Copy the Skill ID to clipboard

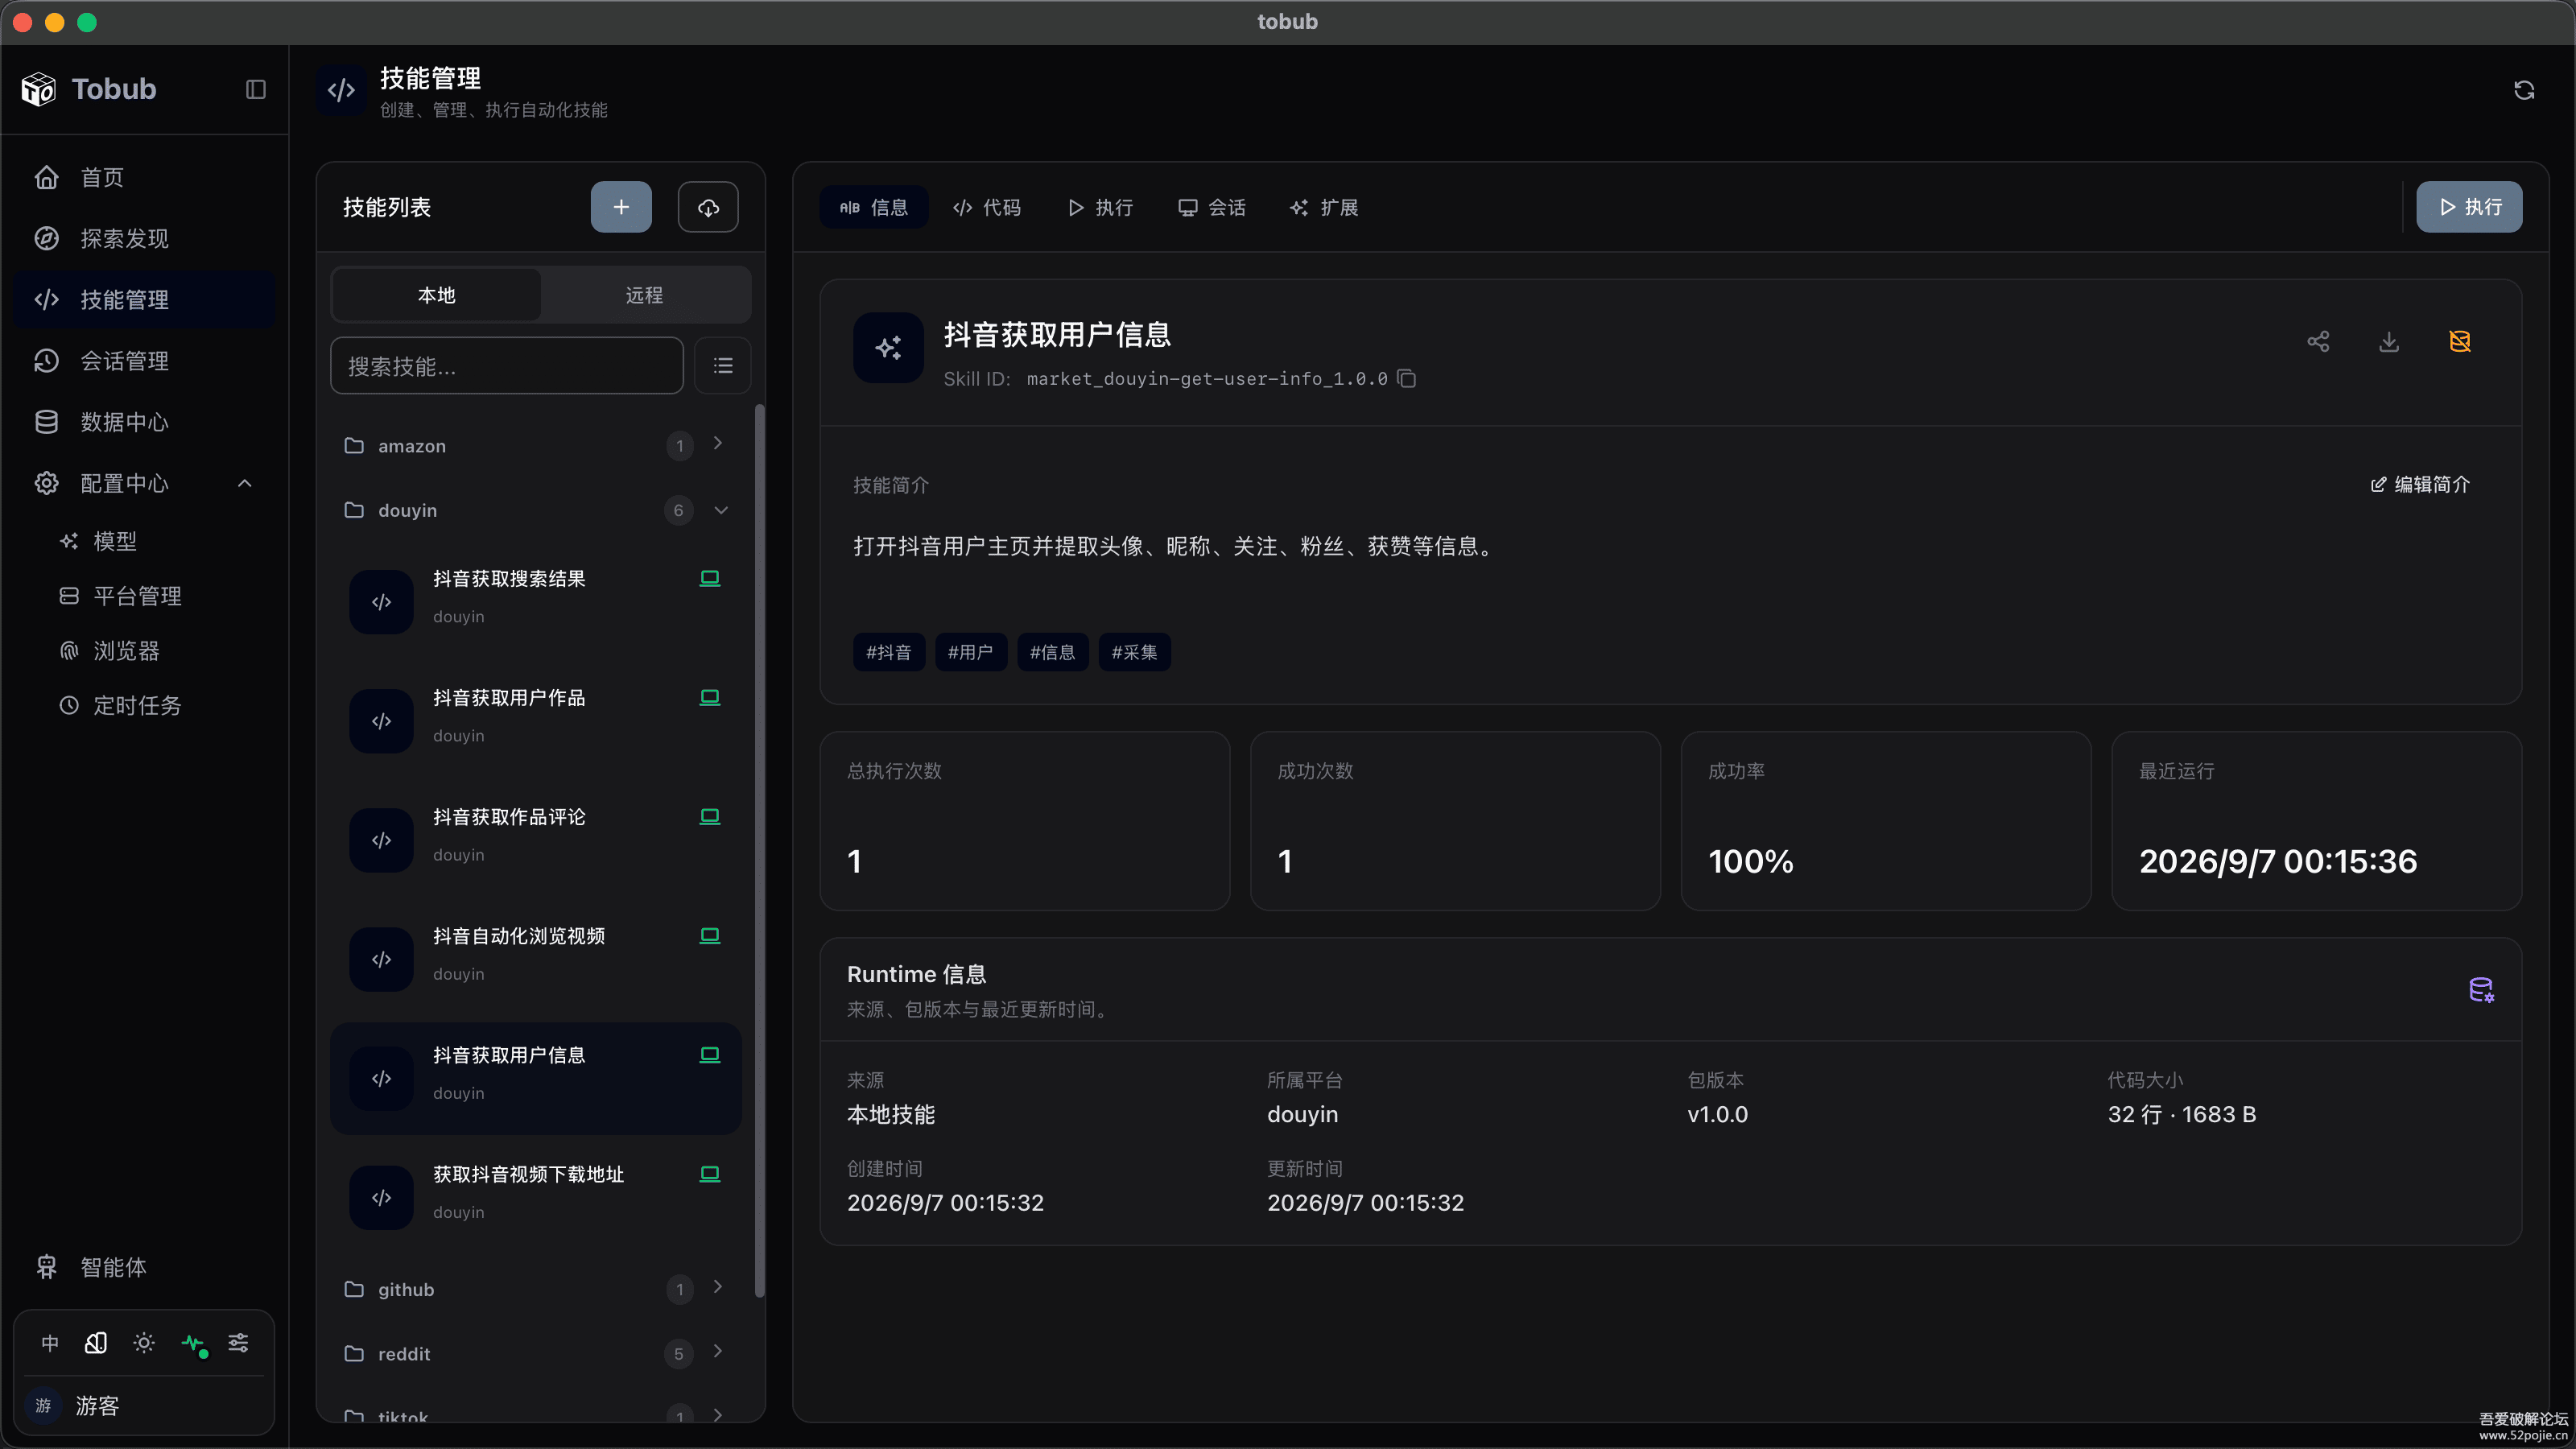point(1407,378)
